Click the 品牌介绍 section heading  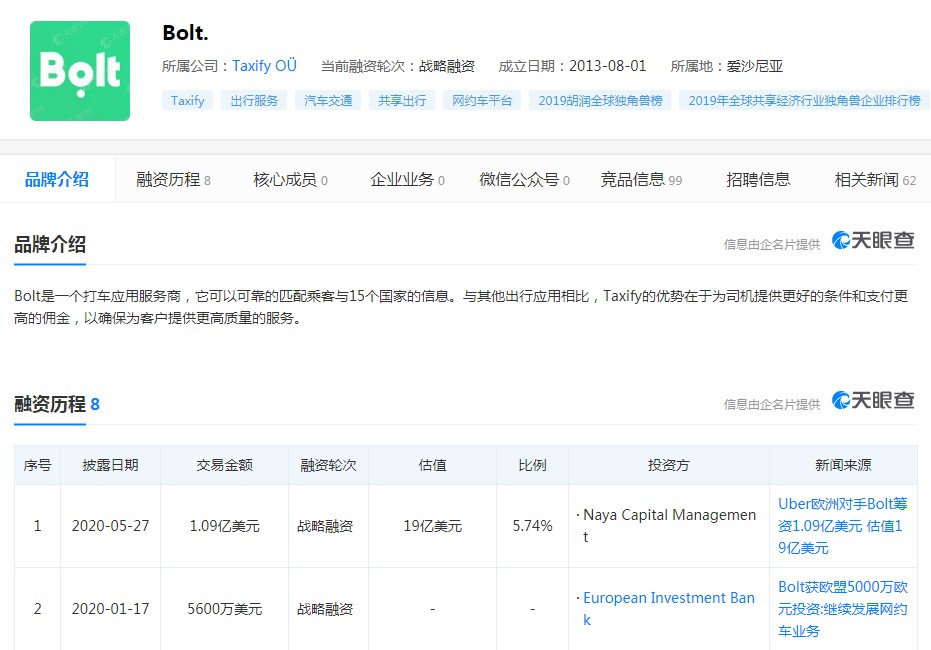tap(50, 244)
